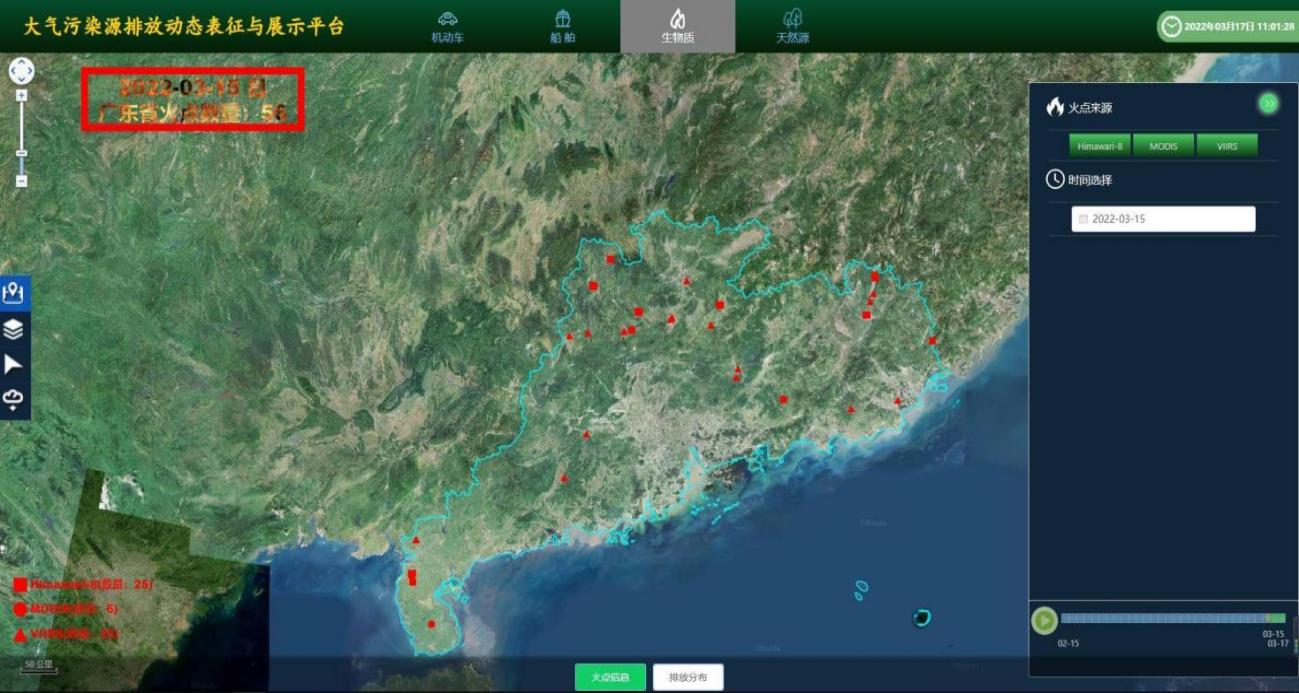Switch to the 船舶 ships tab
Screen dimensions: 1299x693
(x=563, y=27)
